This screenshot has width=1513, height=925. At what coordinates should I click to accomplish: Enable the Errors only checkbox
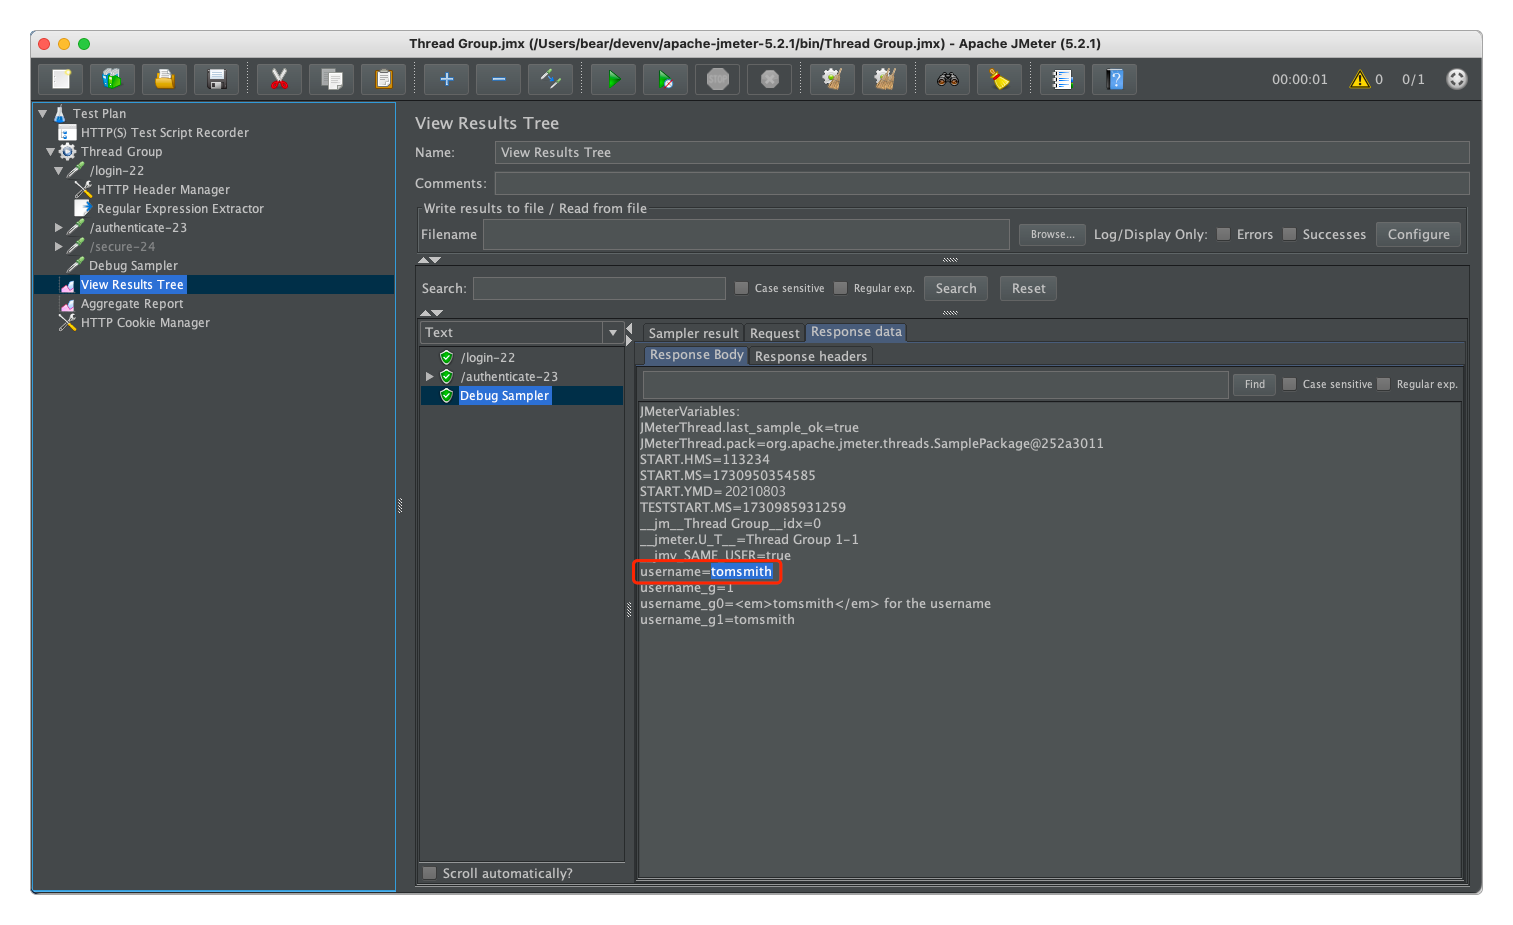coord(1223,234)
